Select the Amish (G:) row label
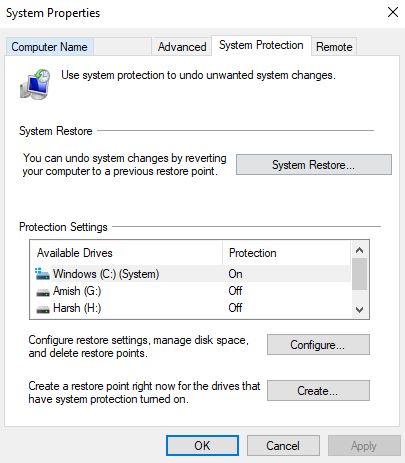Image resolution: width=405 pixels, height=463 pixels. [77, 291]
